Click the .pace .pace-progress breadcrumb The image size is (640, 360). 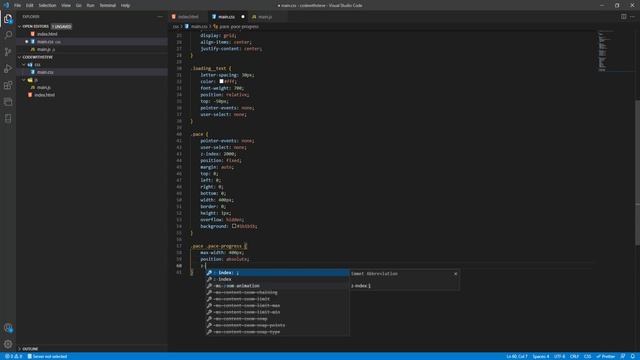(x=236, y=27)
